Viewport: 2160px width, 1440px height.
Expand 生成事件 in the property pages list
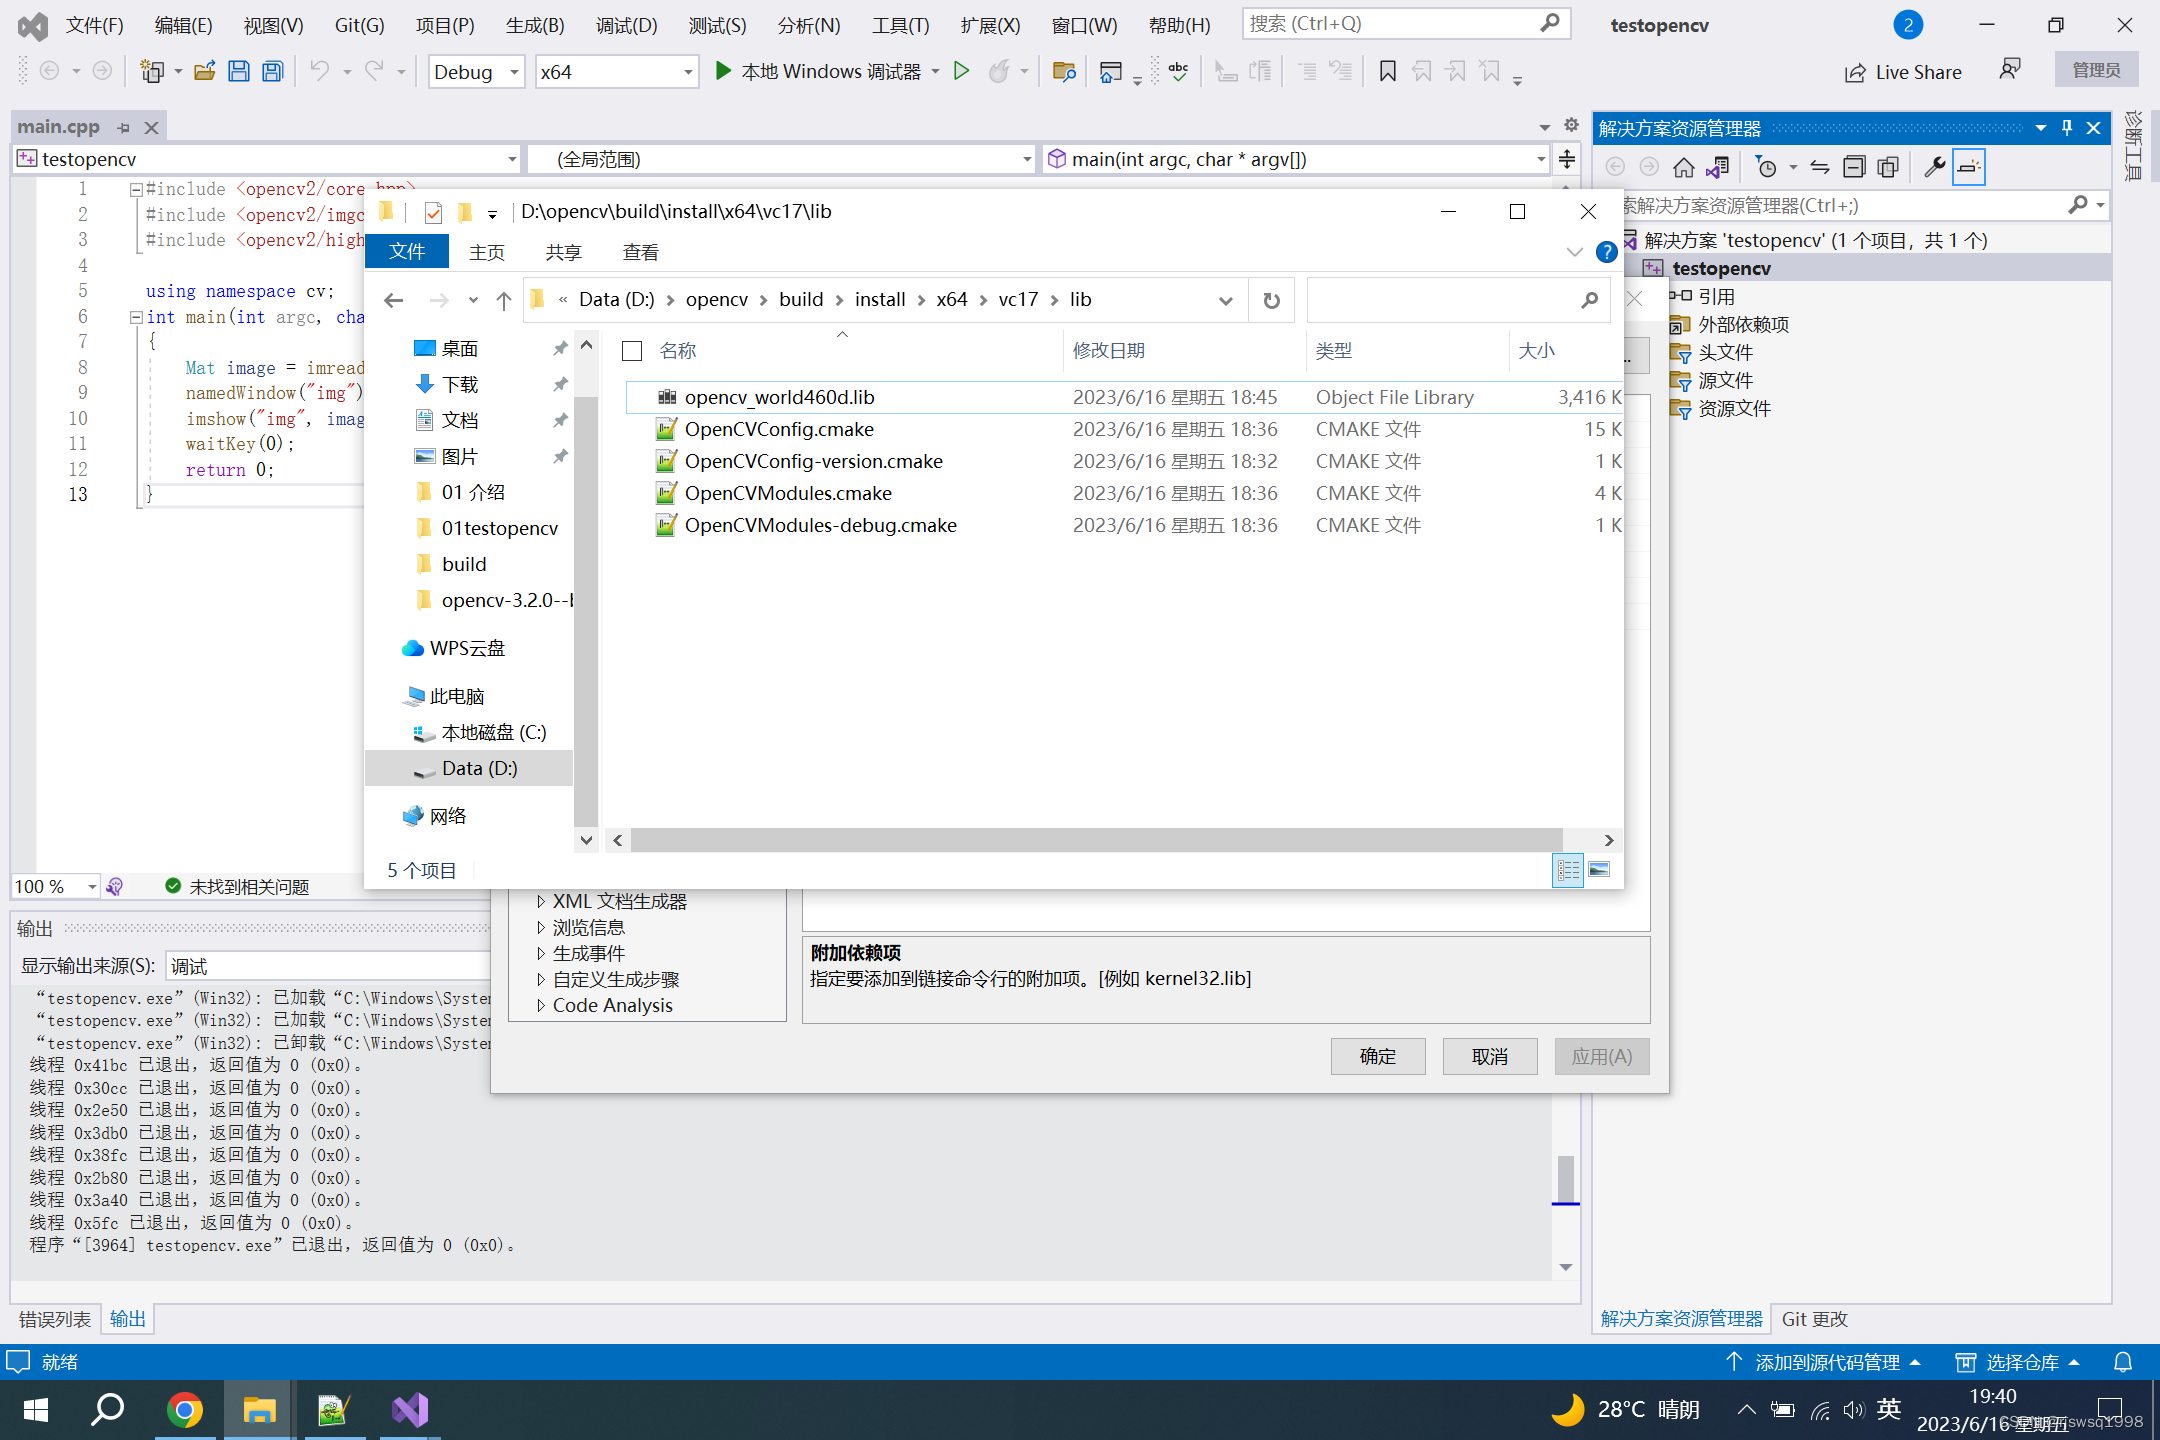(589, 953)
